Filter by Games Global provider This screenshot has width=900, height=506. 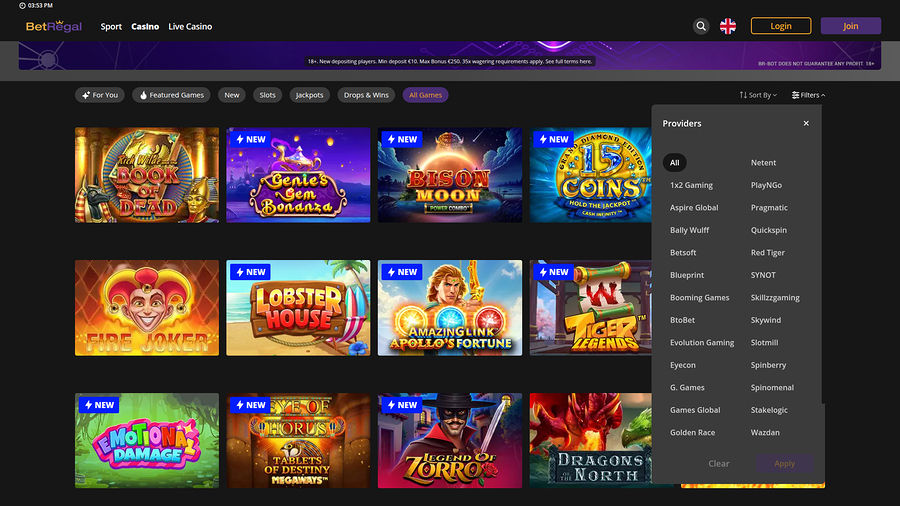pos(695,410)
